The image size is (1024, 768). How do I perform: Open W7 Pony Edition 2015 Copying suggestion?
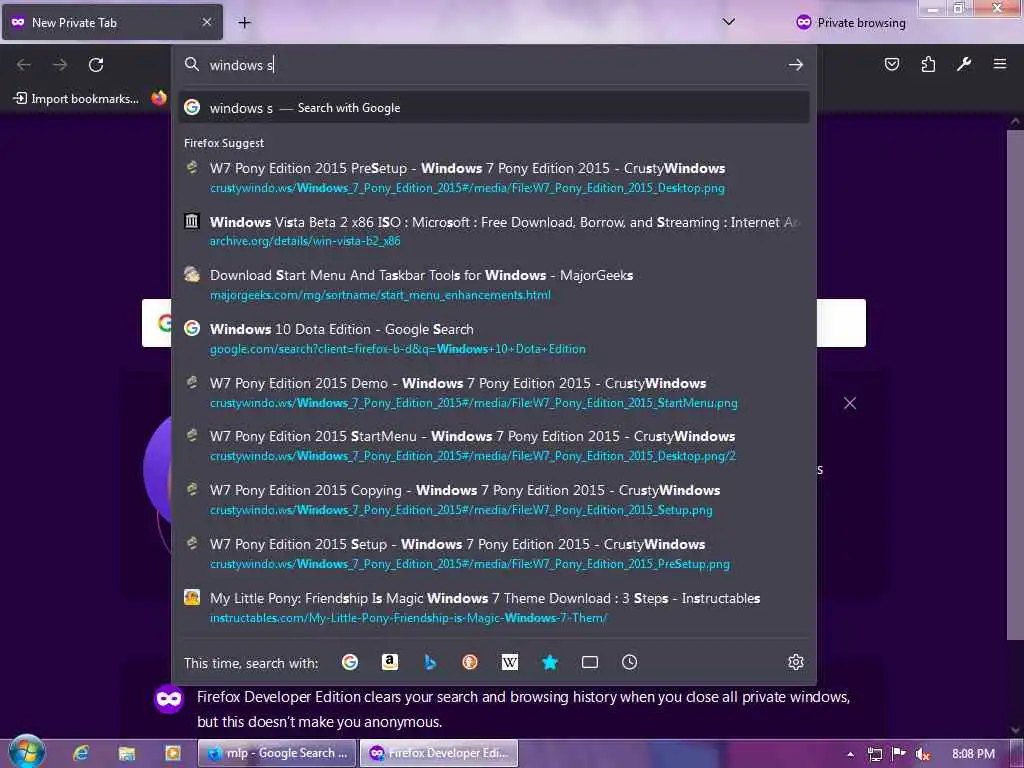point(494,500)
